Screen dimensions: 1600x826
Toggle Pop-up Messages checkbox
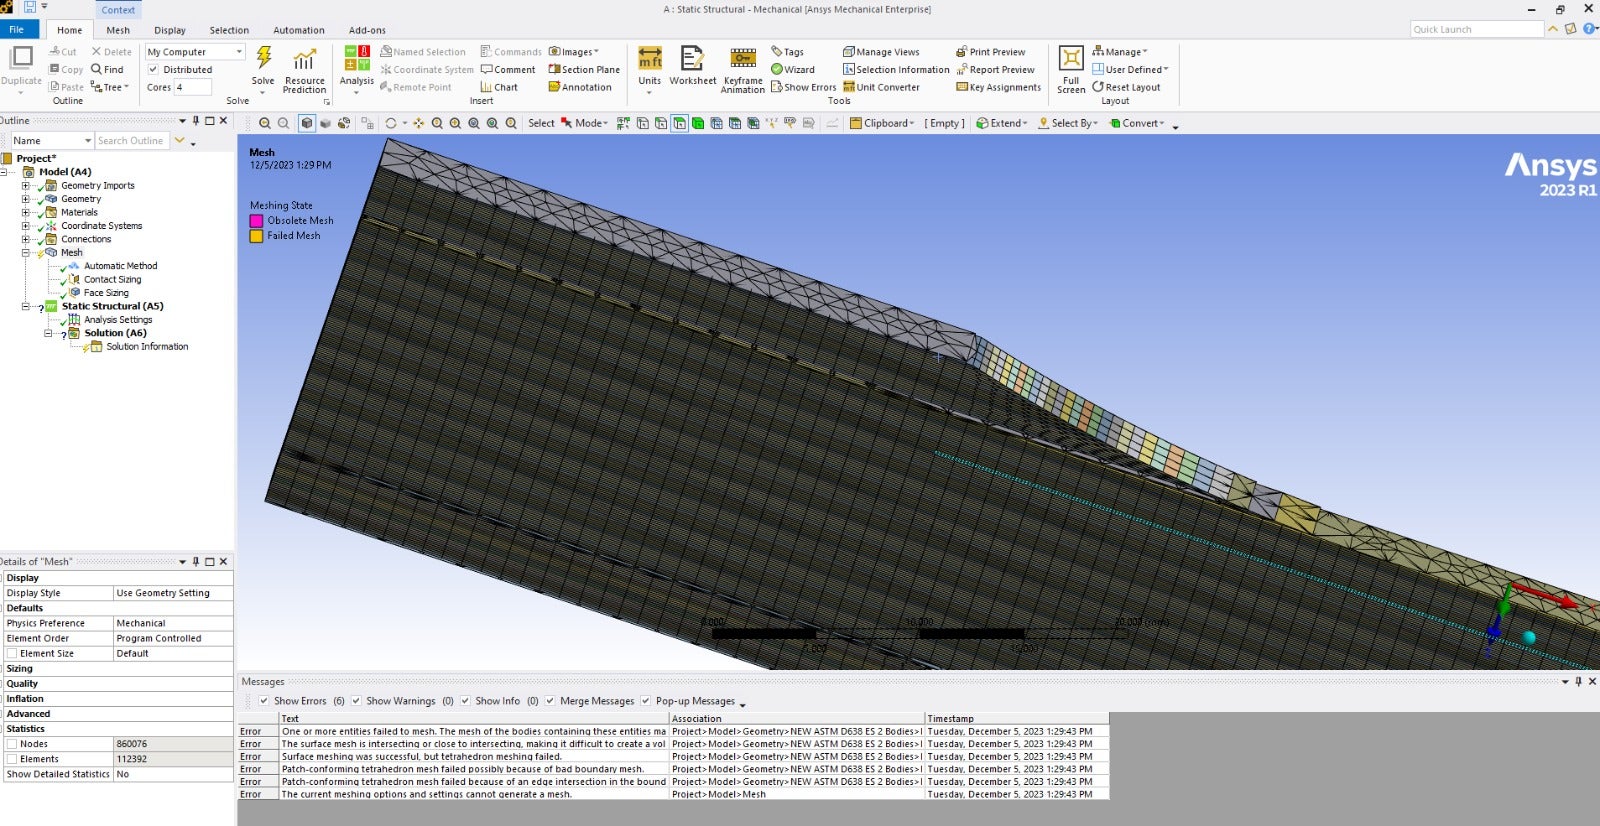(646, 701)
